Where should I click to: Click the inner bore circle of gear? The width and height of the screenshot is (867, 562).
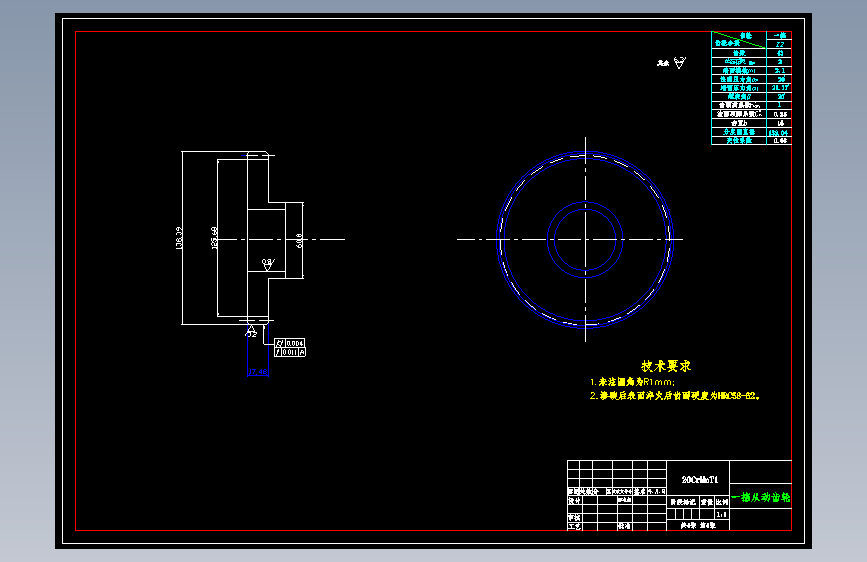coord(585,240)
